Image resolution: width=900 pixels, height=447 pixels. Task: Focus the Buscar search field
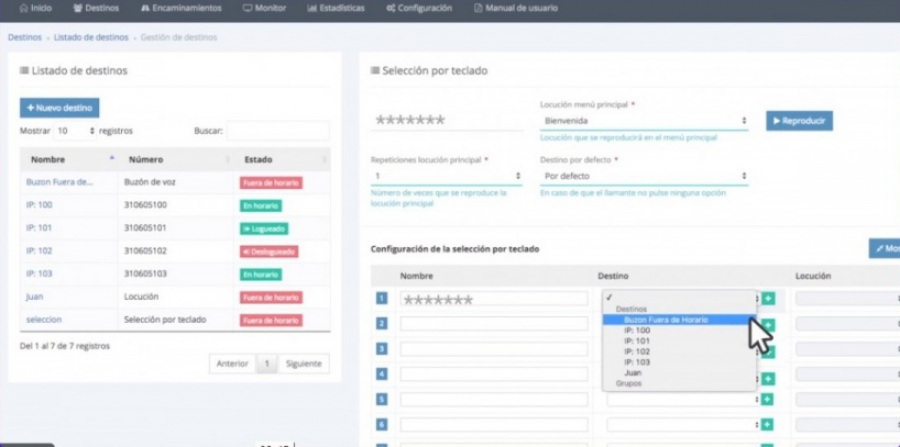click(x=278, y=131)
